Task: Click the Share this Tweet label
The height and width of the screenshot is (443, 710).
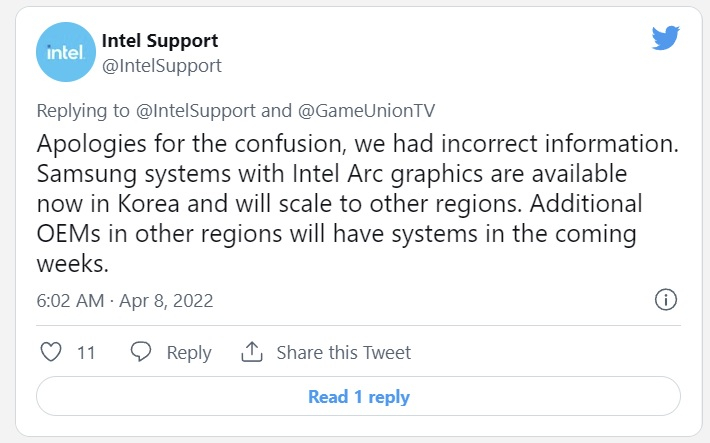Action: point(343,352)
